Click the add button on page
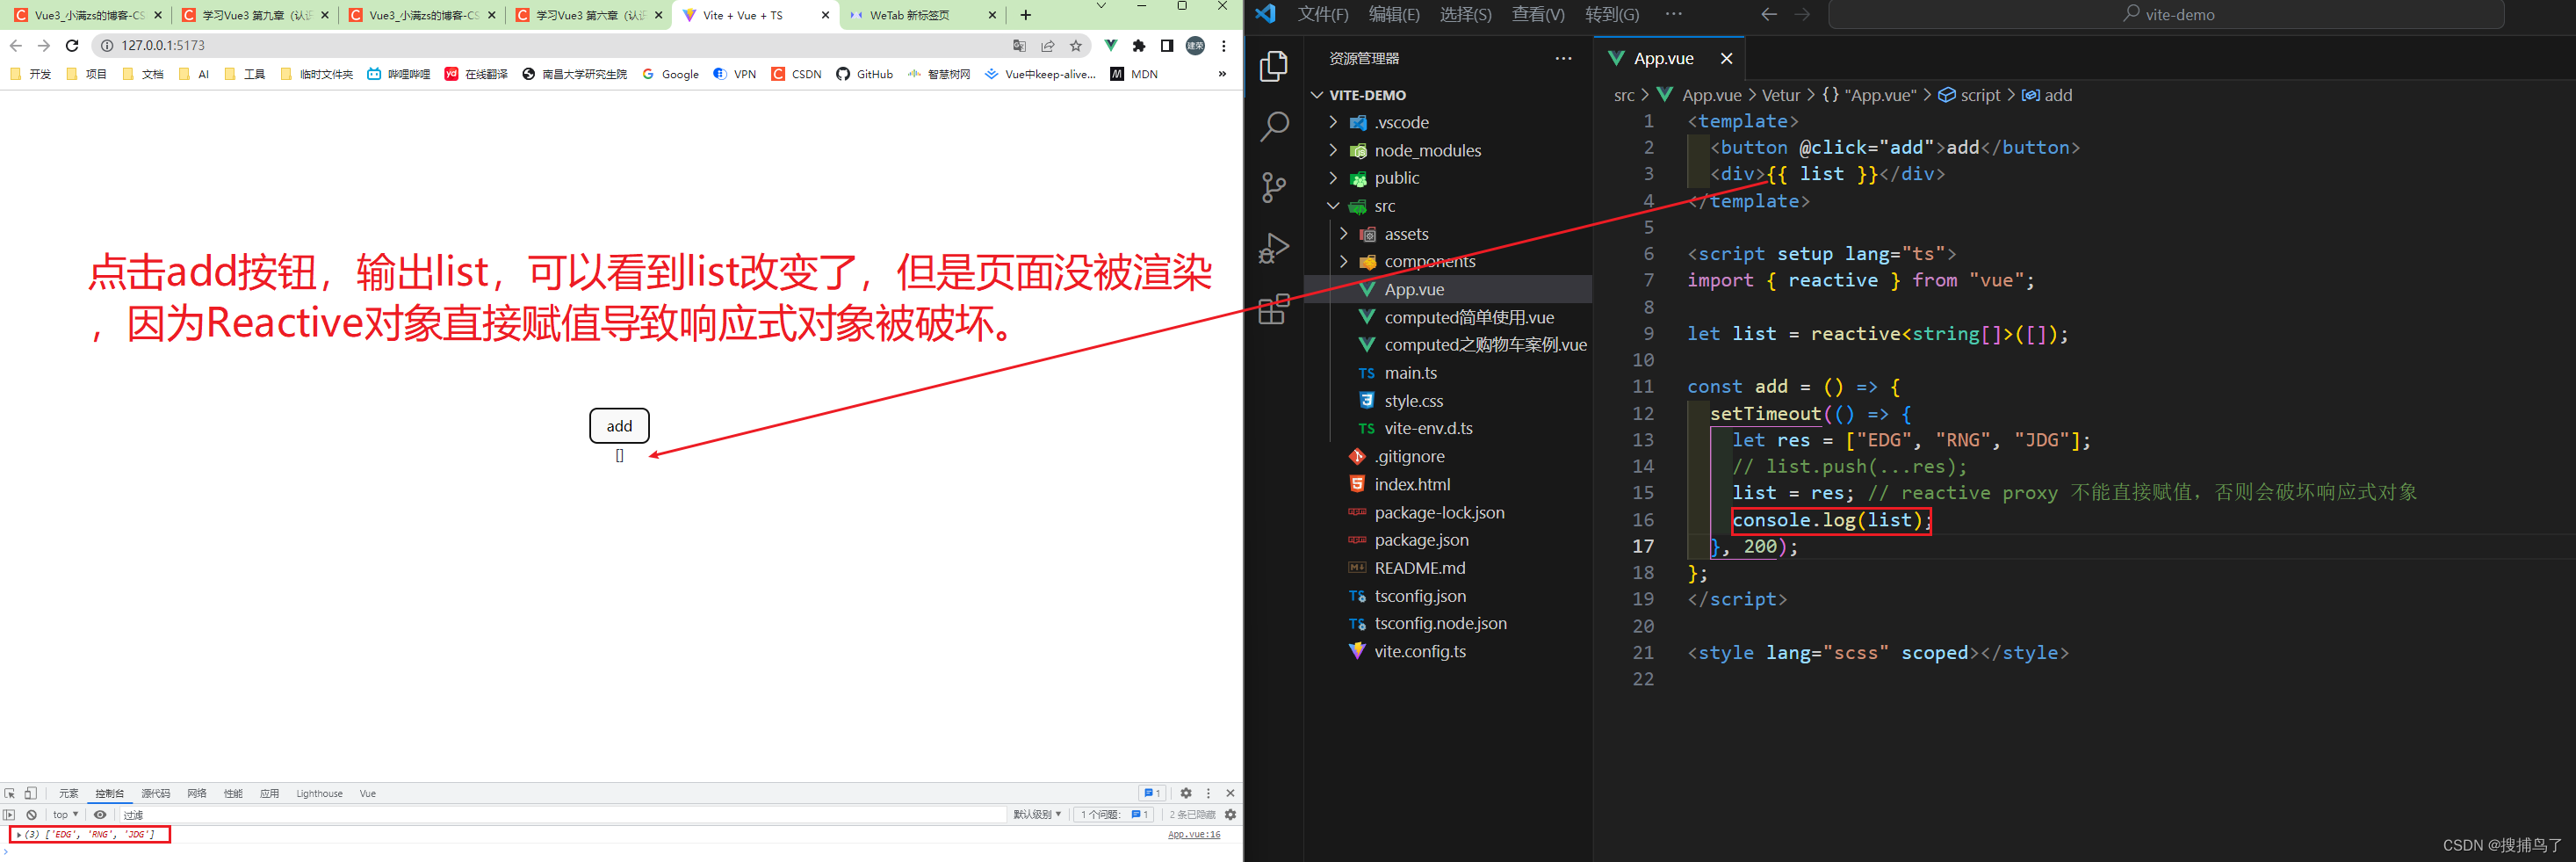Image resolution: width=2576 pixels, height=862 pixels. pyautogui.click(x=619, y=426)
